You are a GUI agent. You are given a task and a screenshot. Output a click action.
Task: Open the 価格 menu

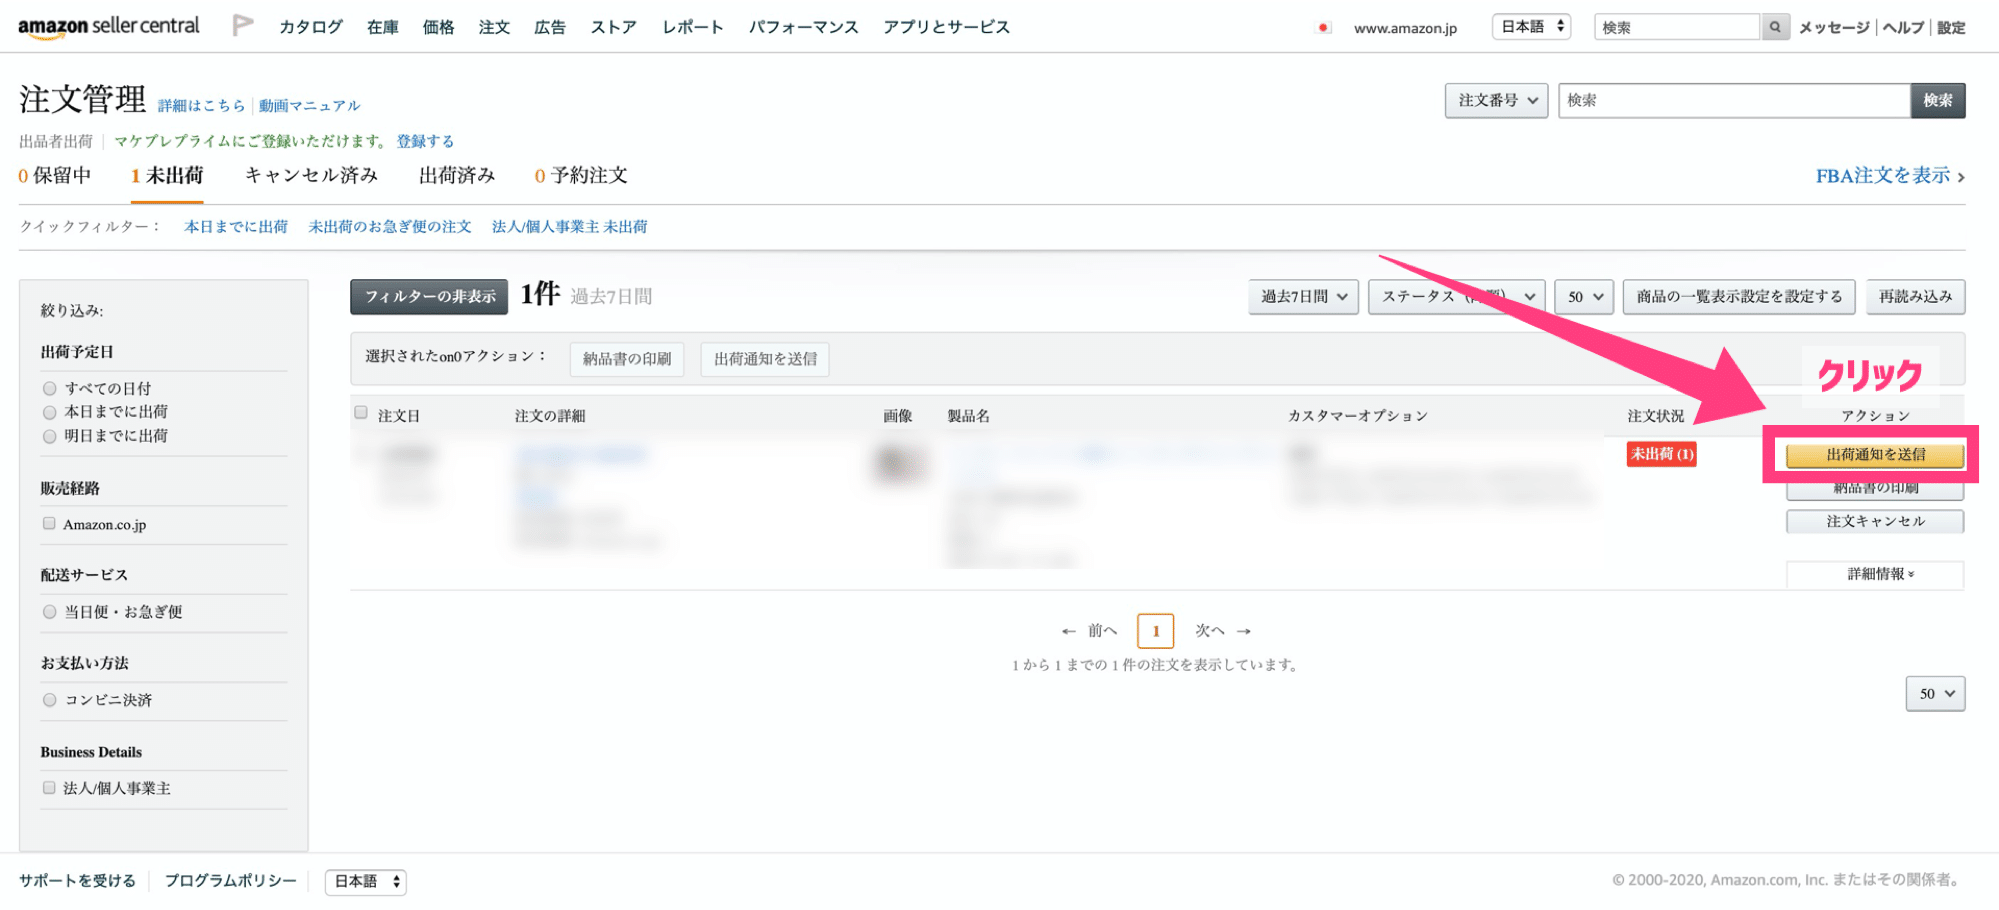point(439,27)
